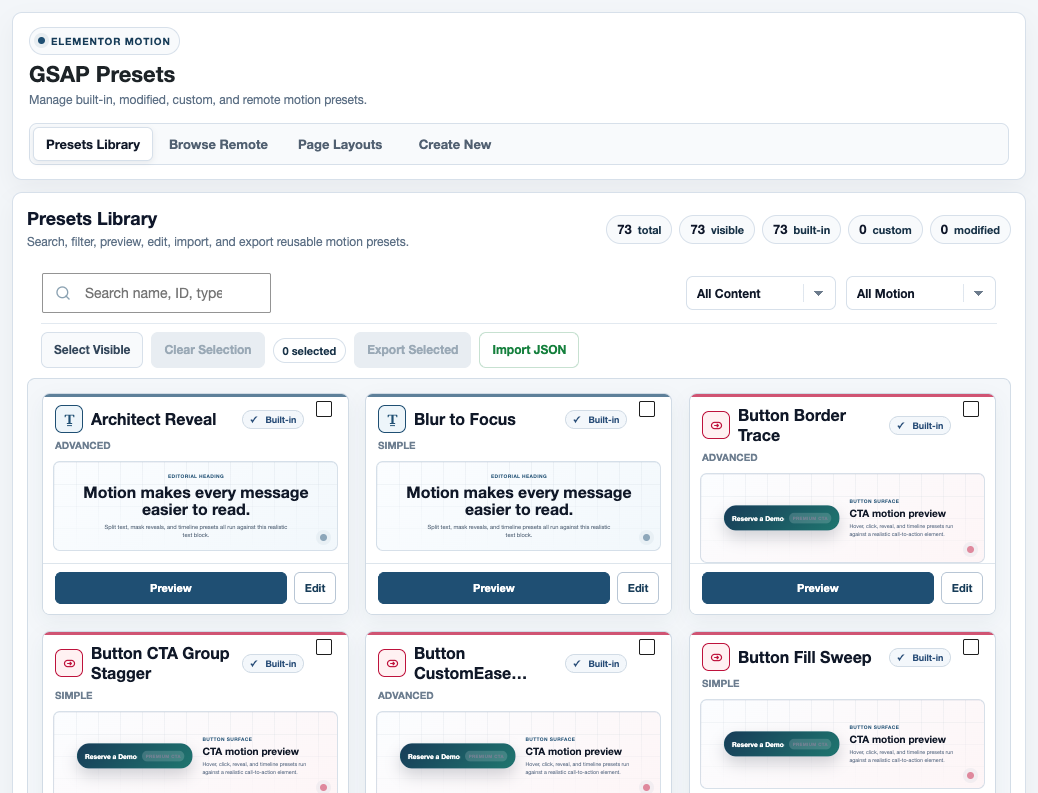Click the magnifier icon in search box

click(63, 293)
